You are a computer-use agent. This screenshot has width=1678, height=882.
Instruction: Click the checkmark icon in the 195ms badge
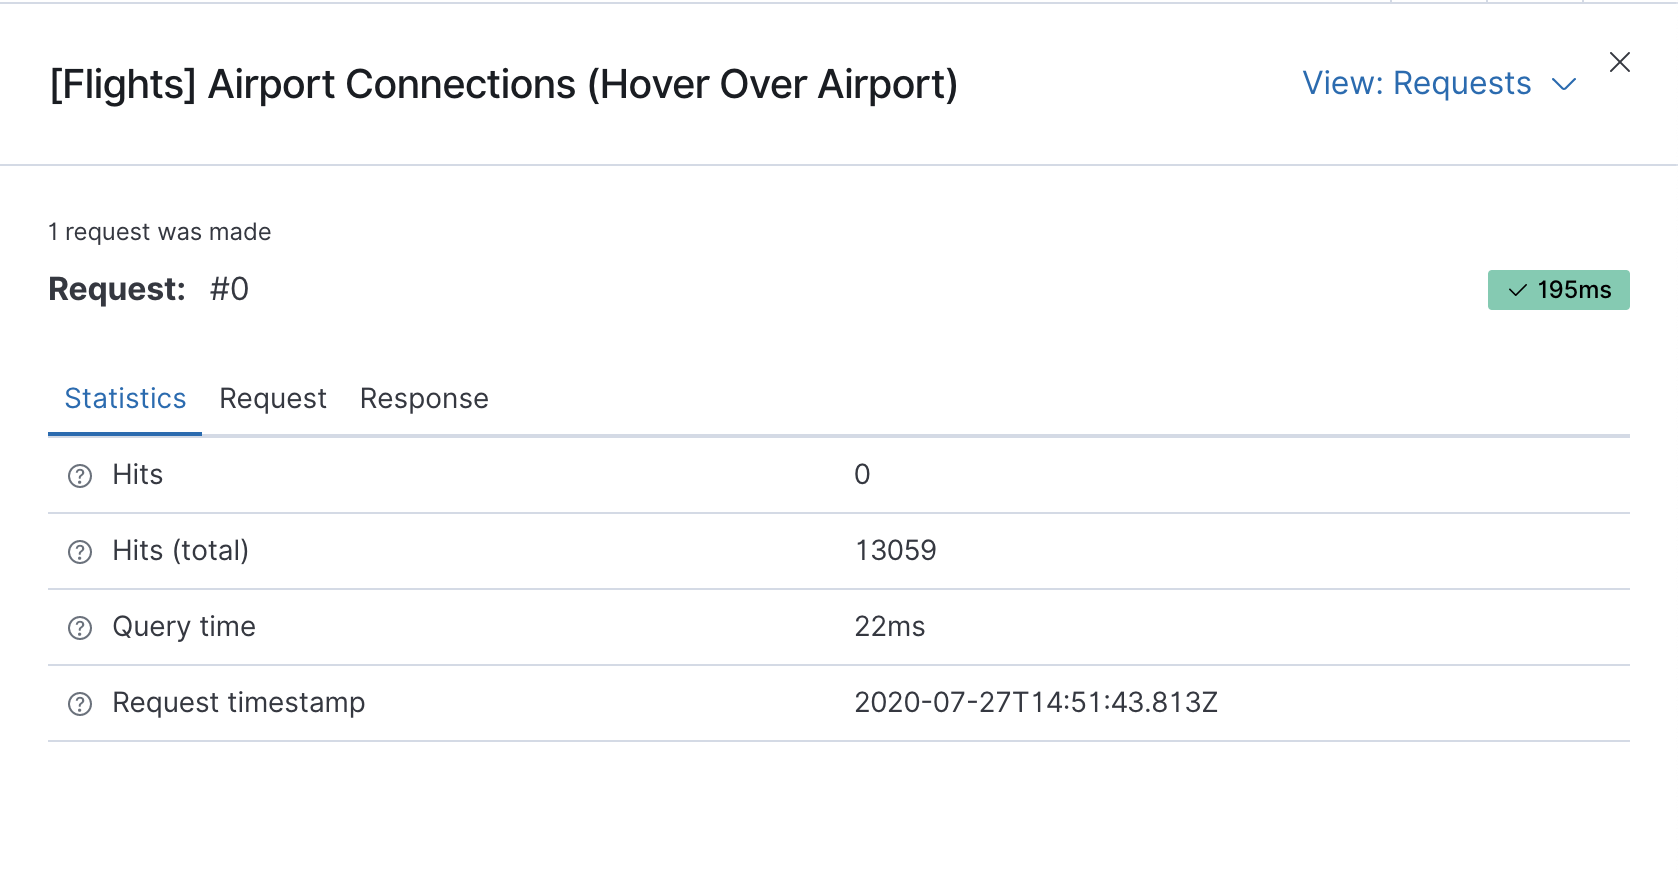click(x=1518, y=290)
